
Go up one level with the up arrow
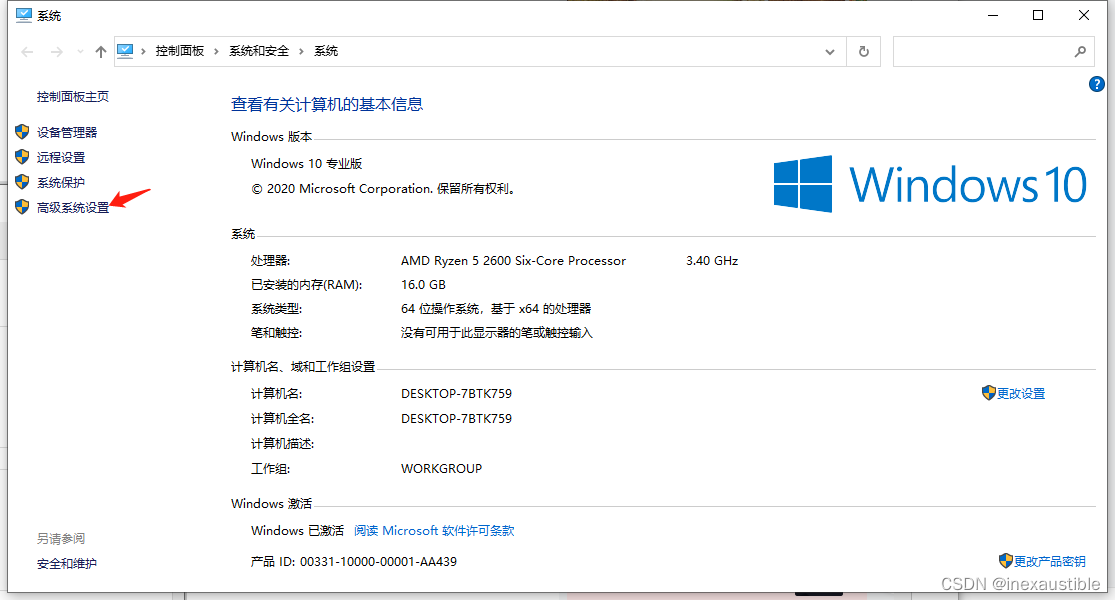coord(101,52)
